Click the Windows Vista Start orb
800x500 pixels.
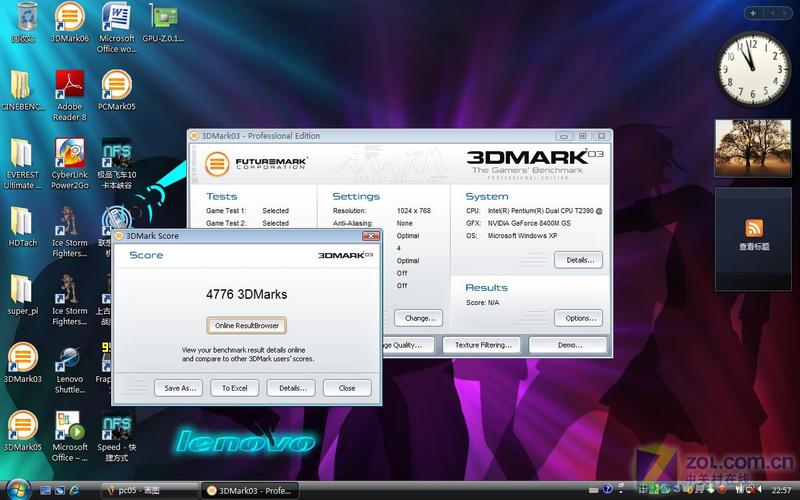point(19,489)
